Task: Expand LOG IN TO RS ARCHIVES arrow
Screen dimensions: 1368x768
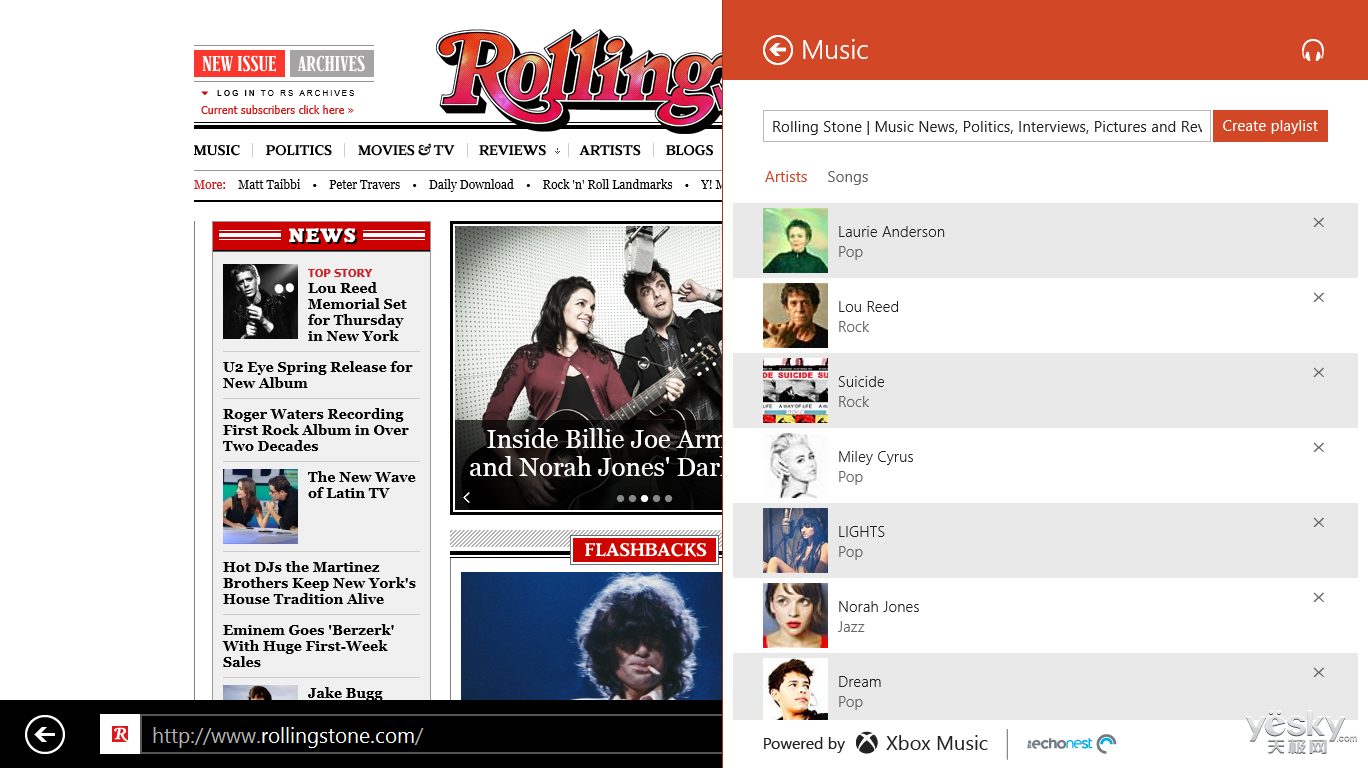Action: point(205,93)
